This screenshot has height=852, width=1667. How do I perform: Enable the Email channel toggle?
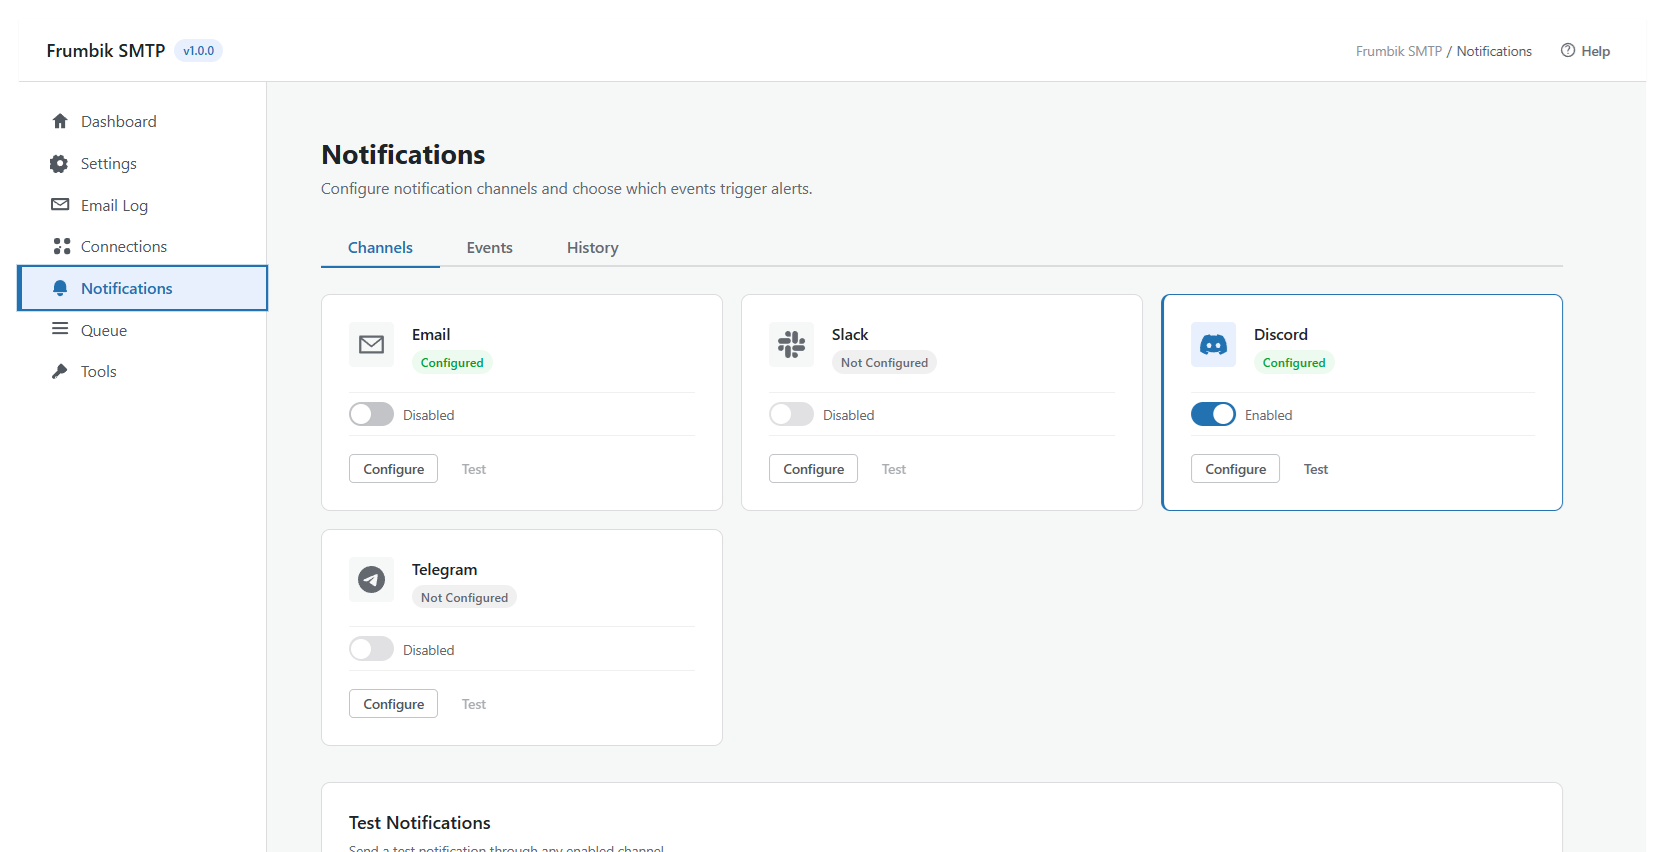(x=371, y=414)
